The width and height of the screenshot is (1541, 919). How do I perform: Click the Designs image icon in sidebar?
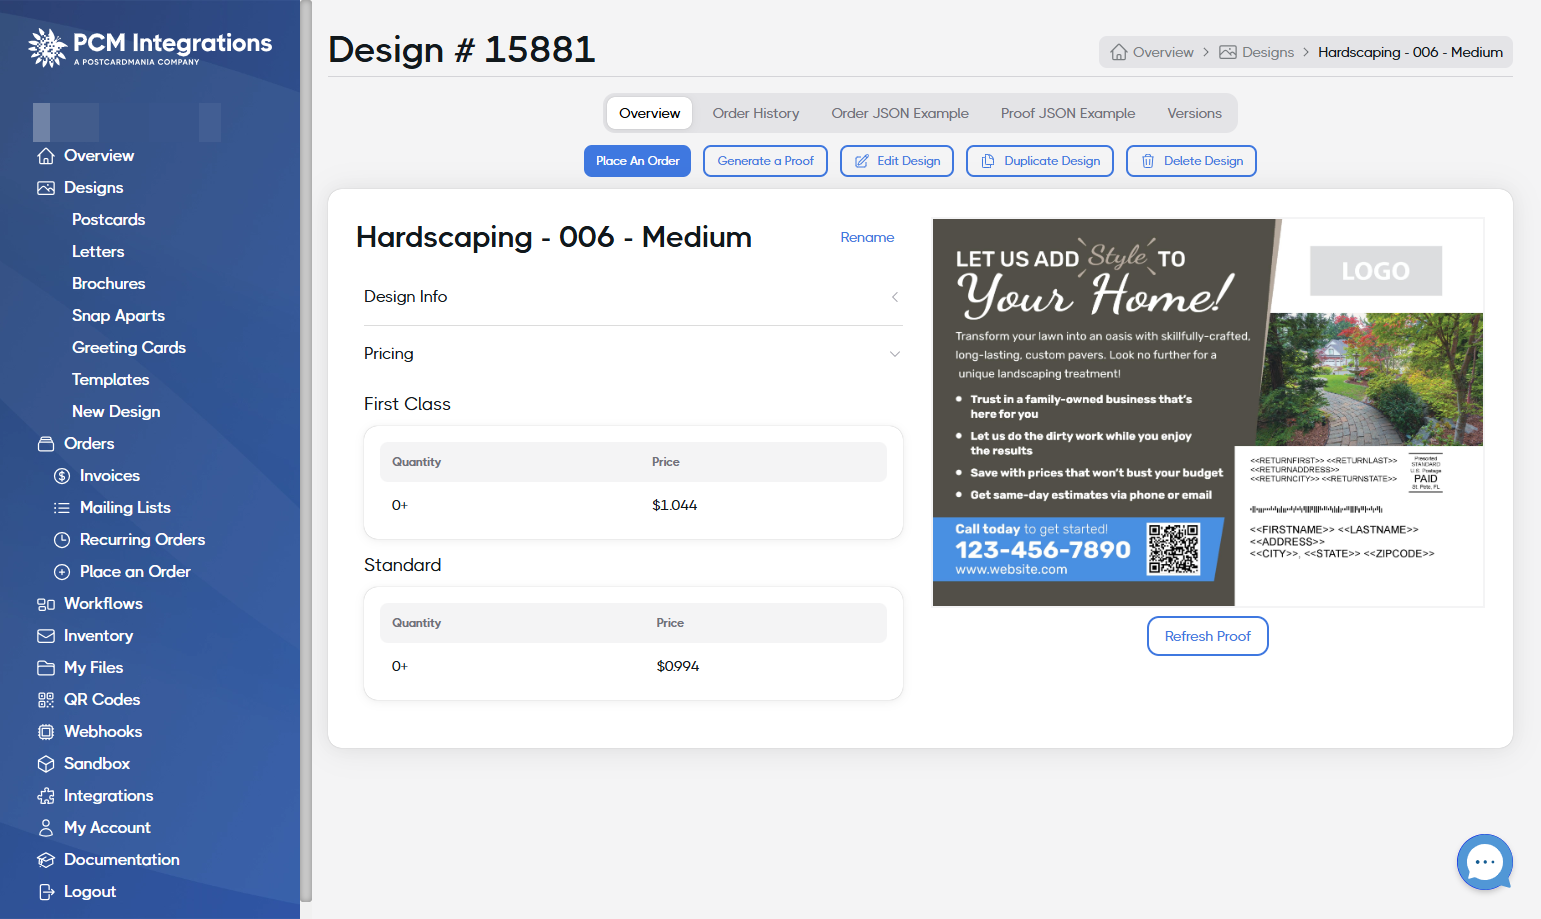pos(46,188)
